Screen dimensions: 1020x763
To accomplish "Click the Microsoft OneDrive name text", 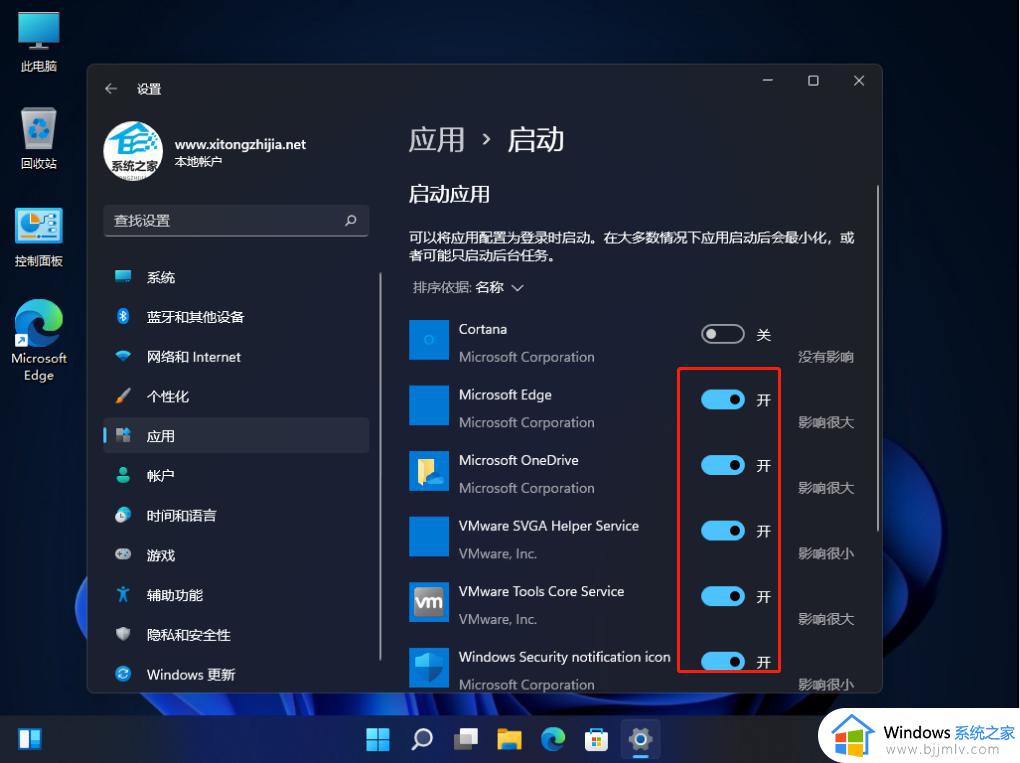I will click(x=518, y=460).
